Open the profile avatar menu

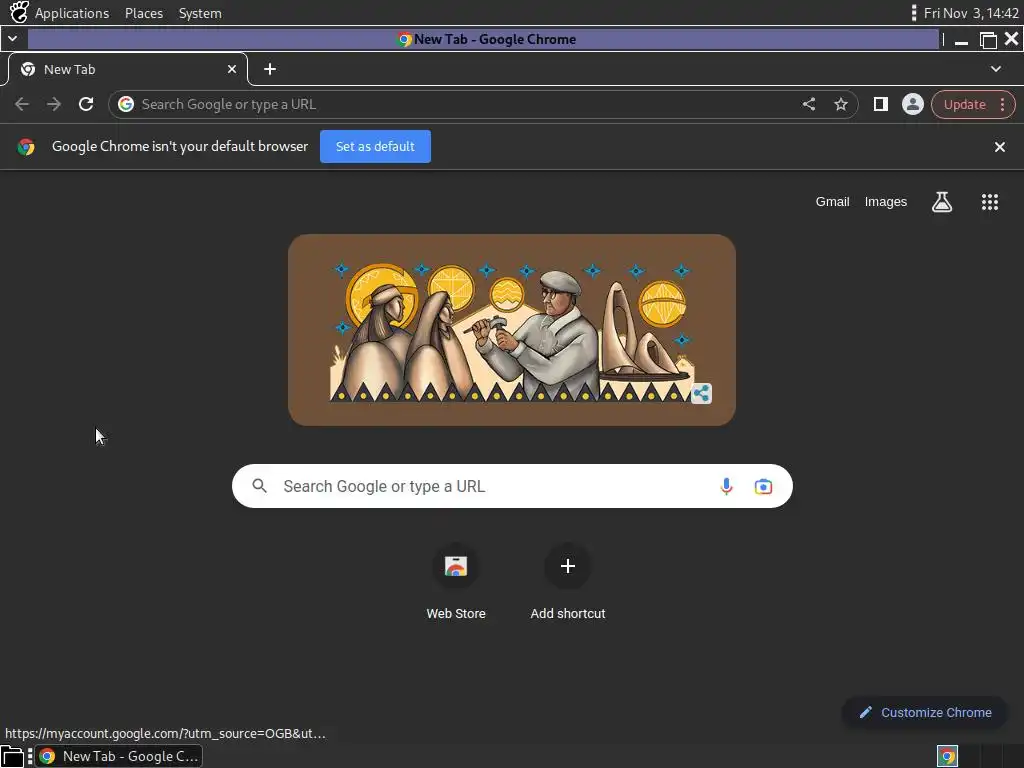912,104
